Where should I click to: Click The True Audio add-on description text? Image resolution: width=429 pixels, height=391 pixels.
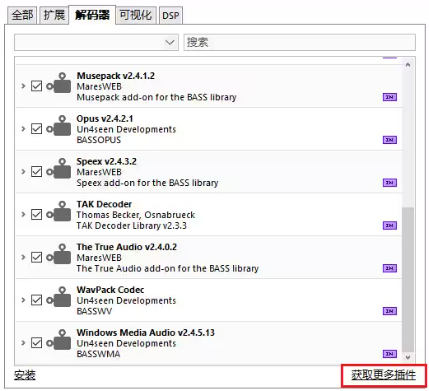(167, 269)
